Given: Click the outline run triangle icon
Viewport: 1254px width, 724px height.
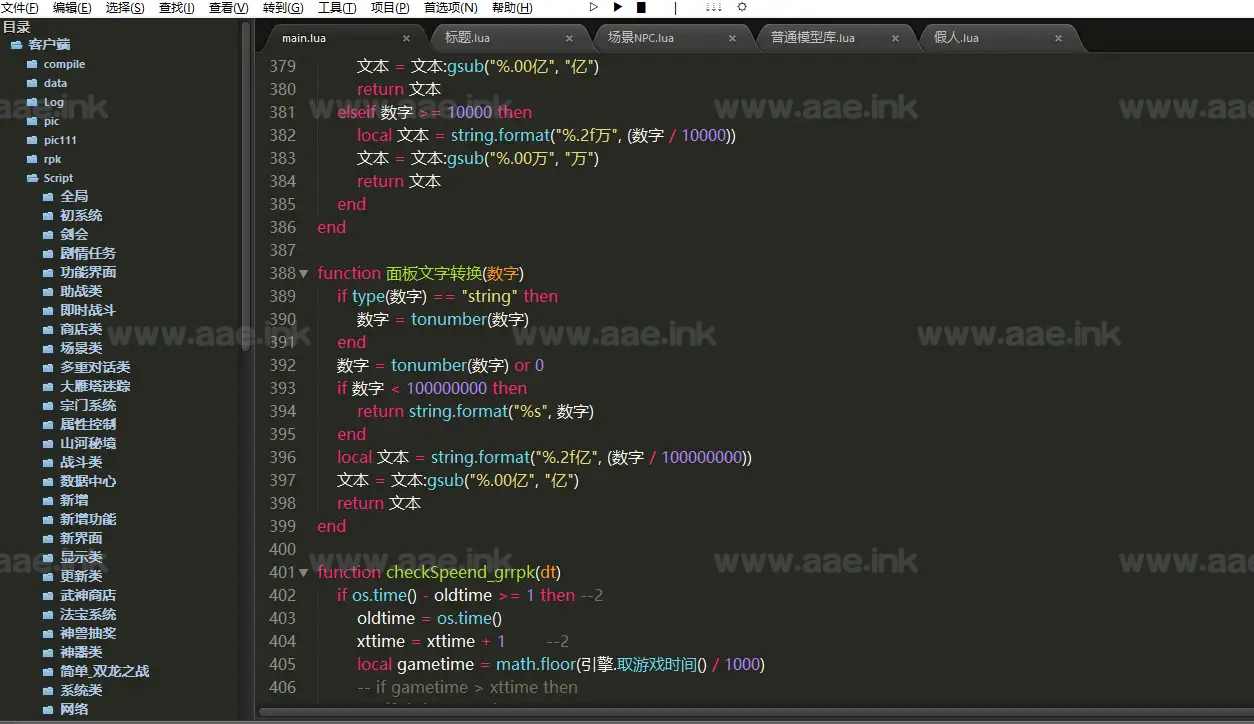Looking at the screenshot, I should [593, 7].
